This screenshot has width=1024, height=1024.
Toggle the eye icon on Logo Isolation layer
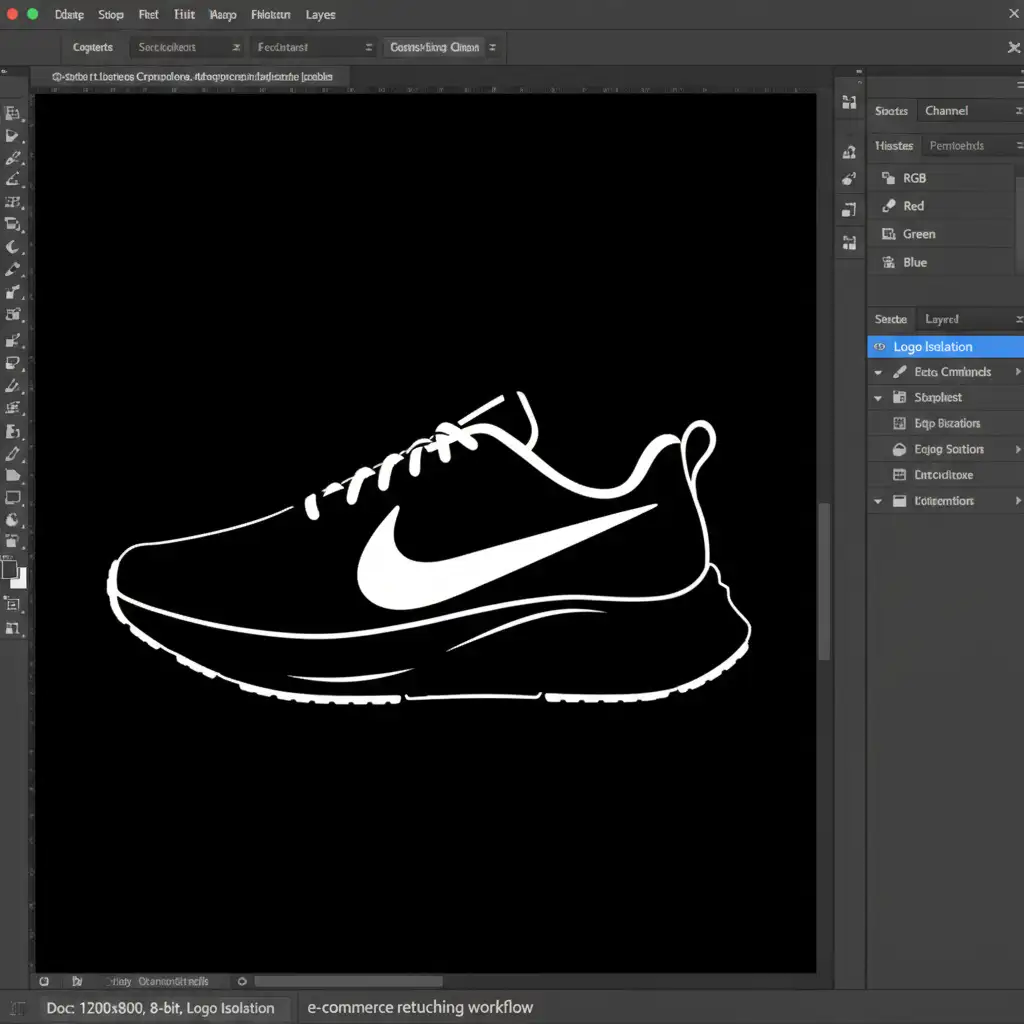pos(879,347)
